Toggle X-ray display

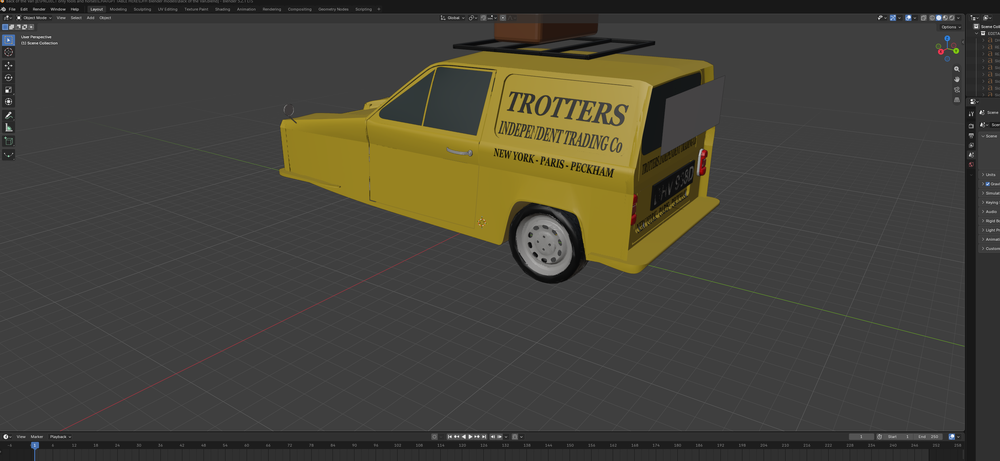tap(923, 18)
